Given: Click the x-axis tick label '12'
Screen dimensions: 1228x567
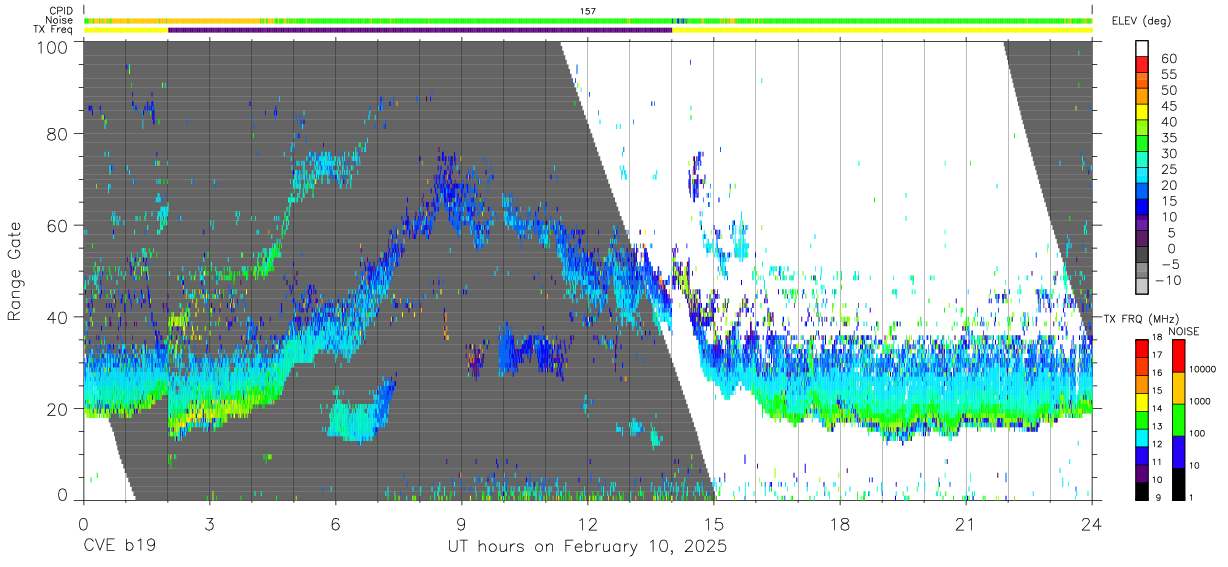Looking at the screenshot, I should (x=587, y=524).
